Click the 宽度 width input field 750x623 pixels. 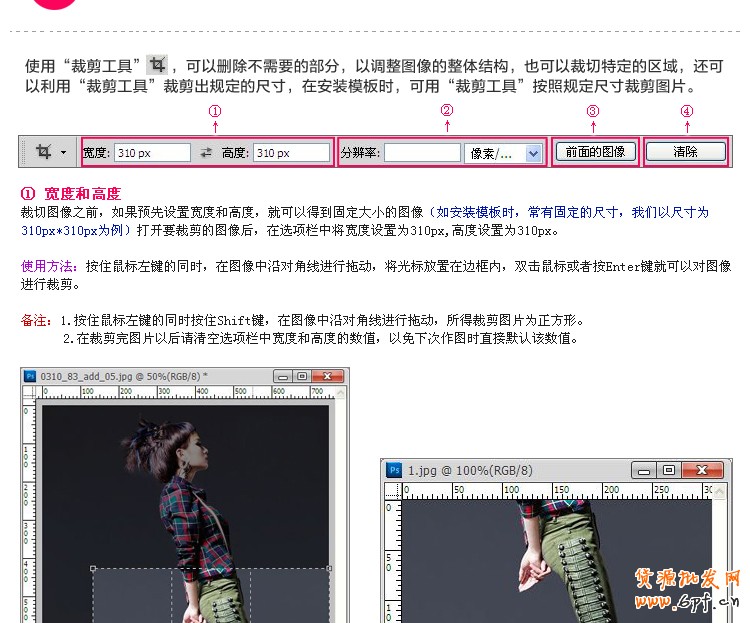pyautogui.click(x=151, y=153)
